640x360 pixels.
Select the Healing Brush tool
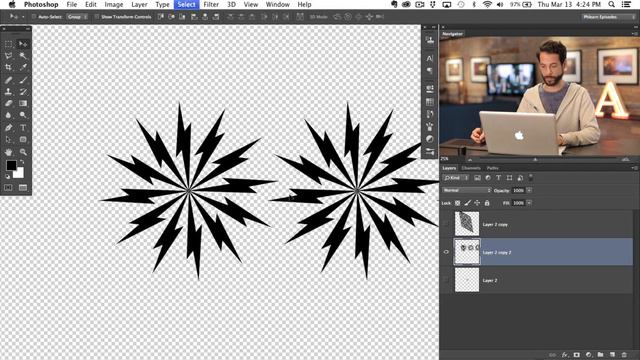point(9,80)
